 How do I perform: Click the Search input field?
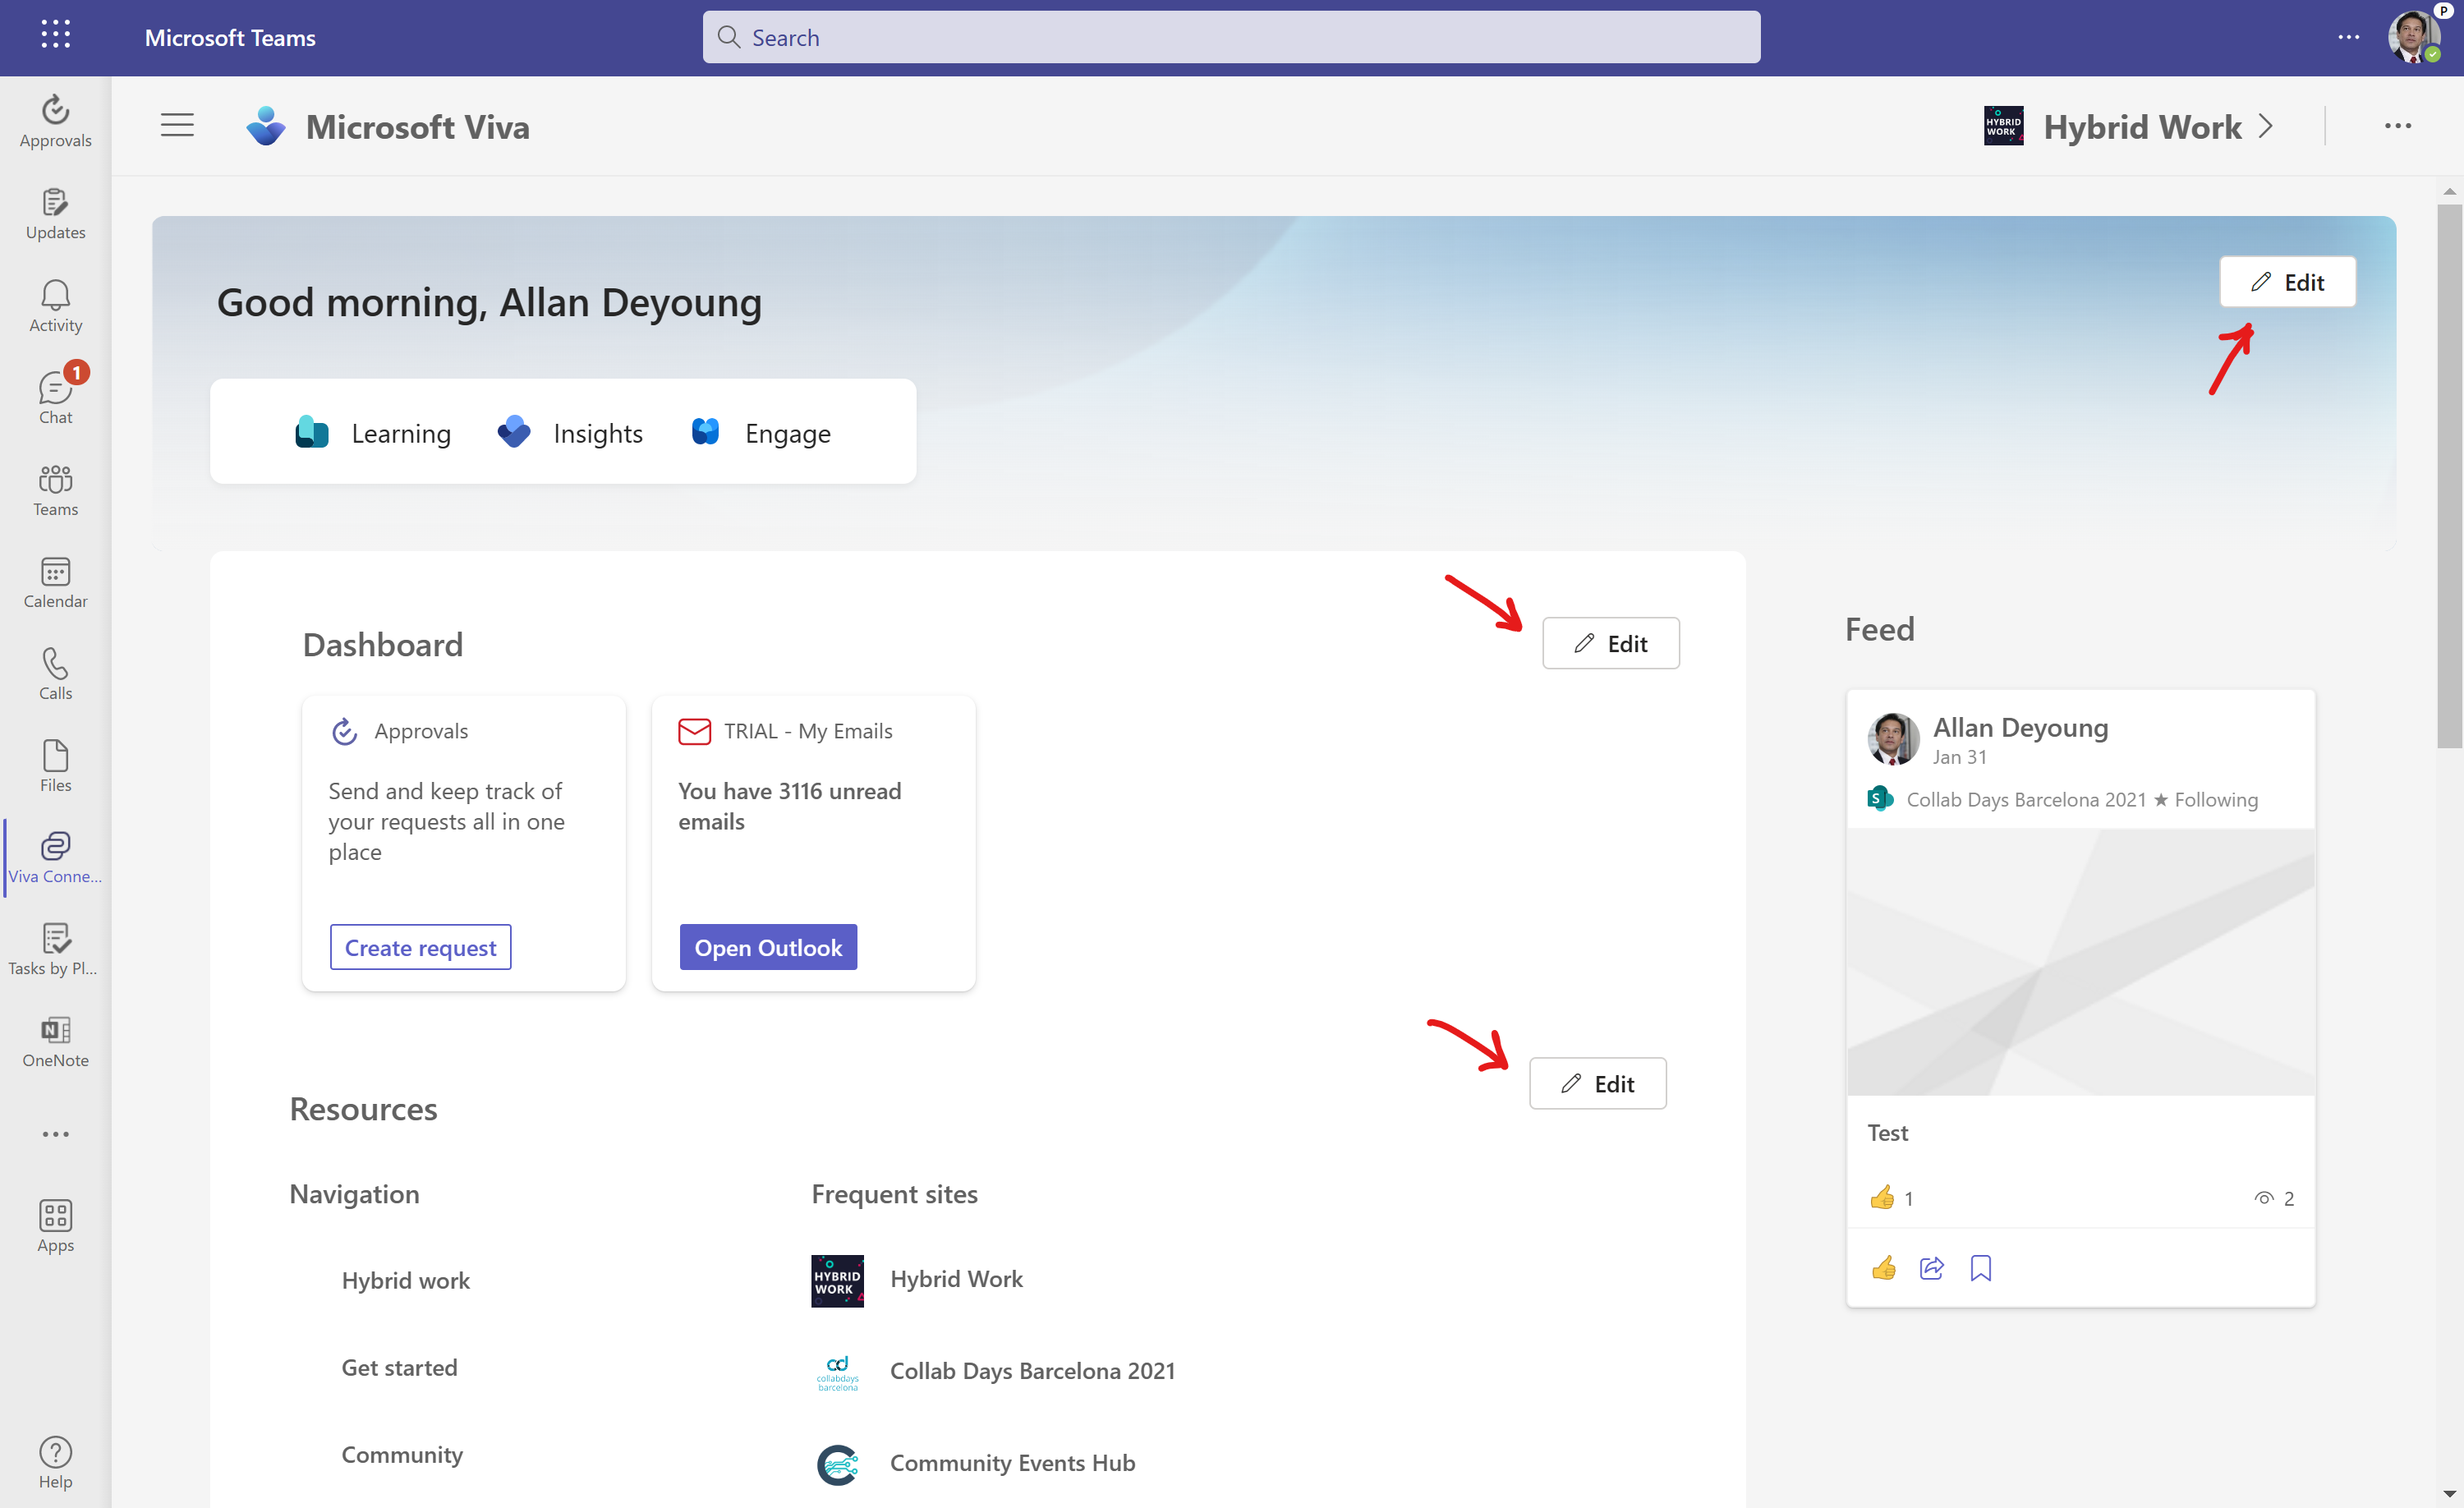click(1230, 37)
